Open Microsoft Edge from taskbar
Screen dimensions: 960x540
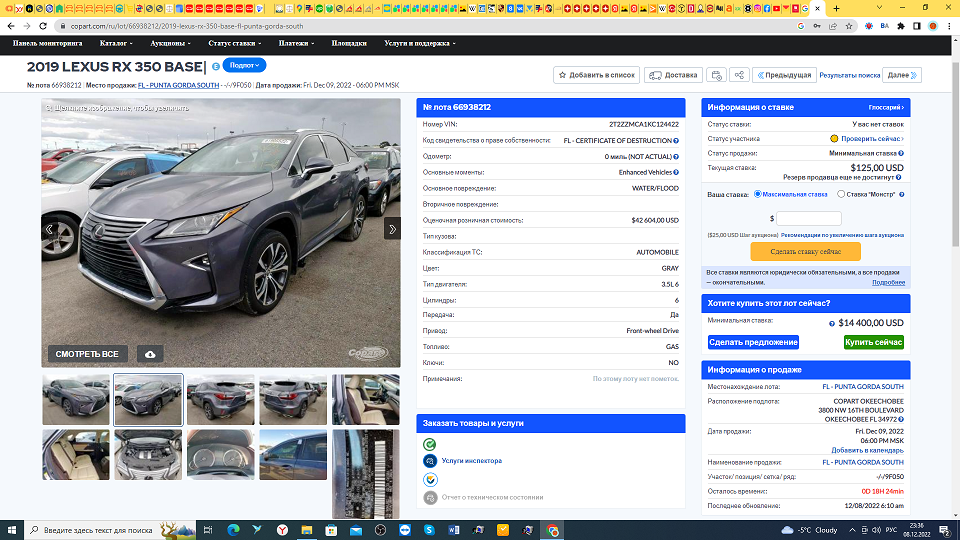coord(233,530)
